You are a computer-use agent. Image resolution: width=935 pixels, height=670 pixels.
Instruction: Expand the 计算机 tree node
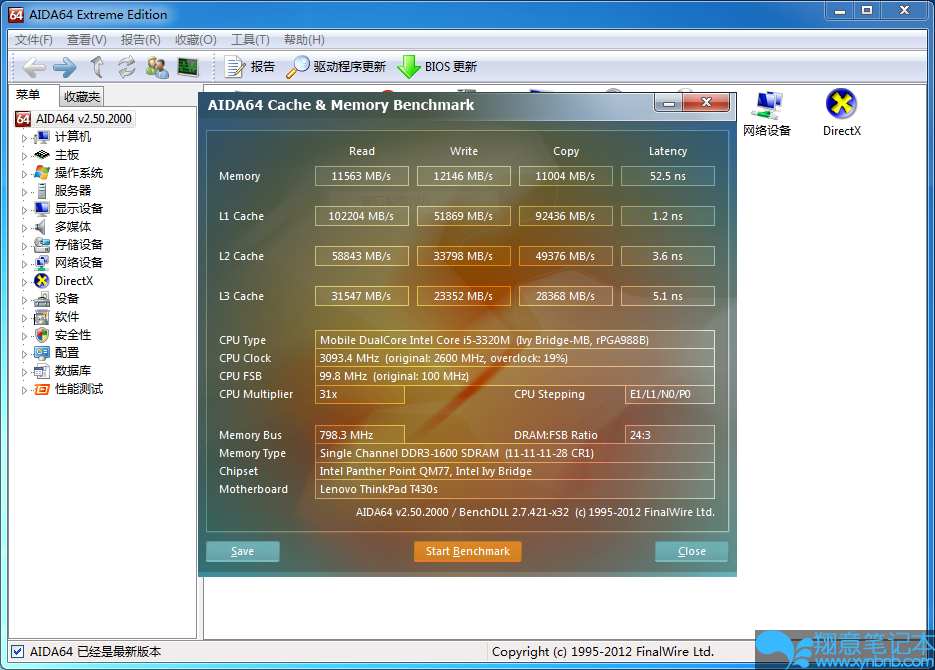pos(24,138)
